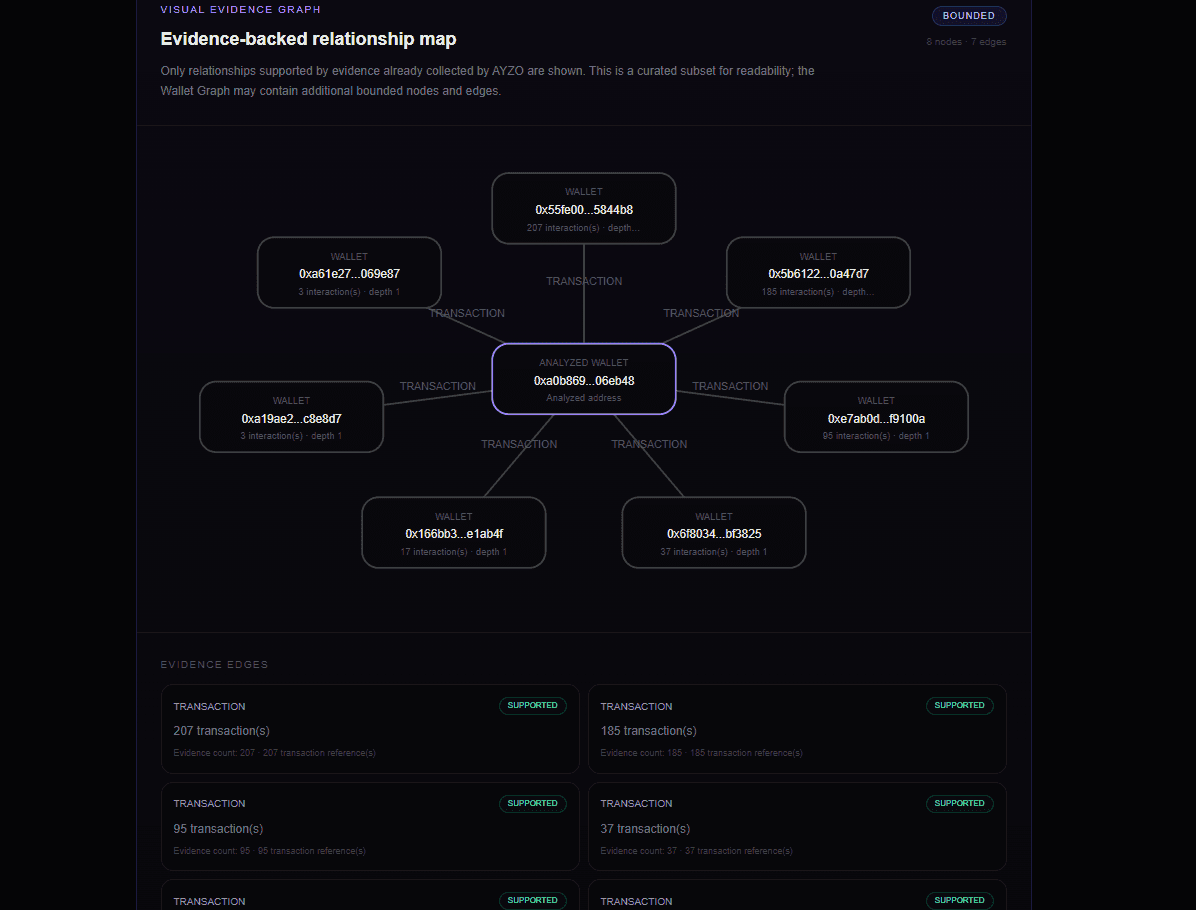Screen dimensions: 1196x910
Task: Select wallet node 0xe7ab0d...f9100a
Action: pos(876,416)
